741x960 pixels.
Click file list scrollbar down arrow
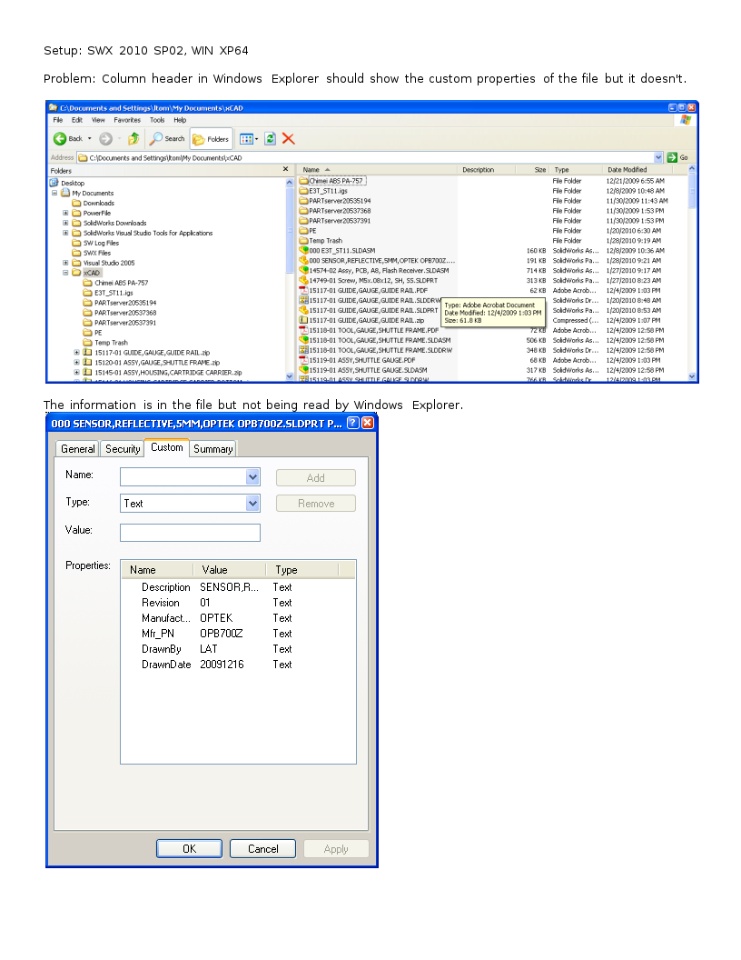692,377
